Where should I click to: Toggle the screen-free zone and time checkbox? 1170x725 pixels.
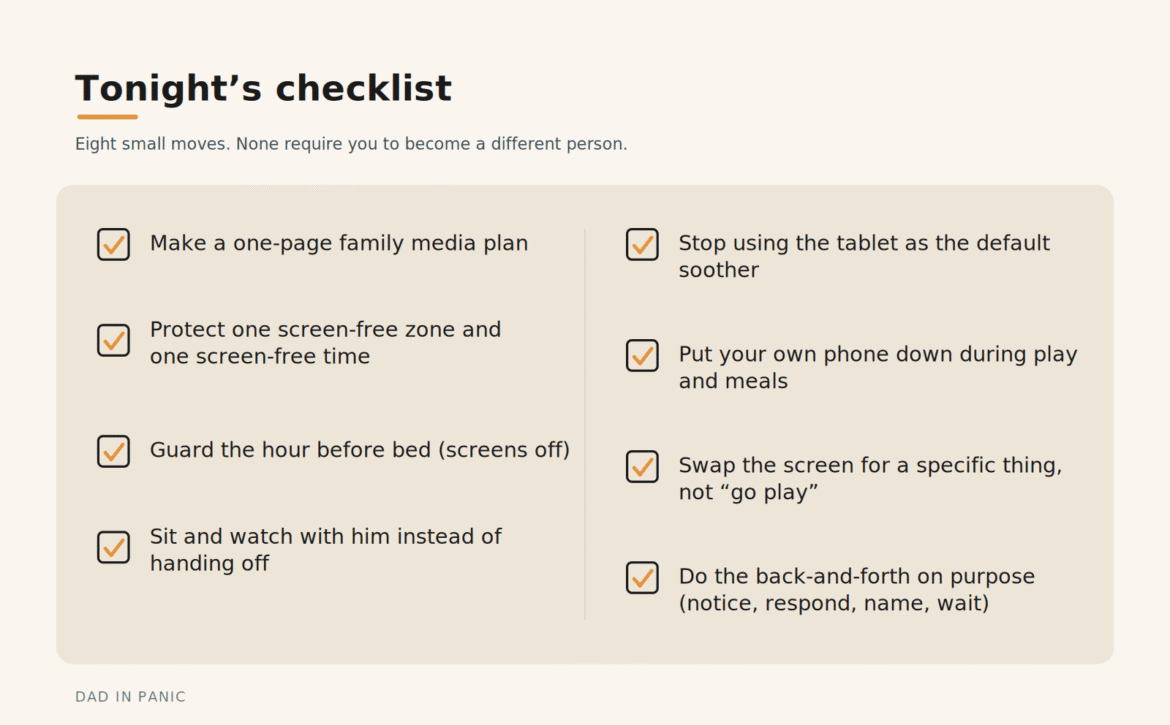coord(113,340)
